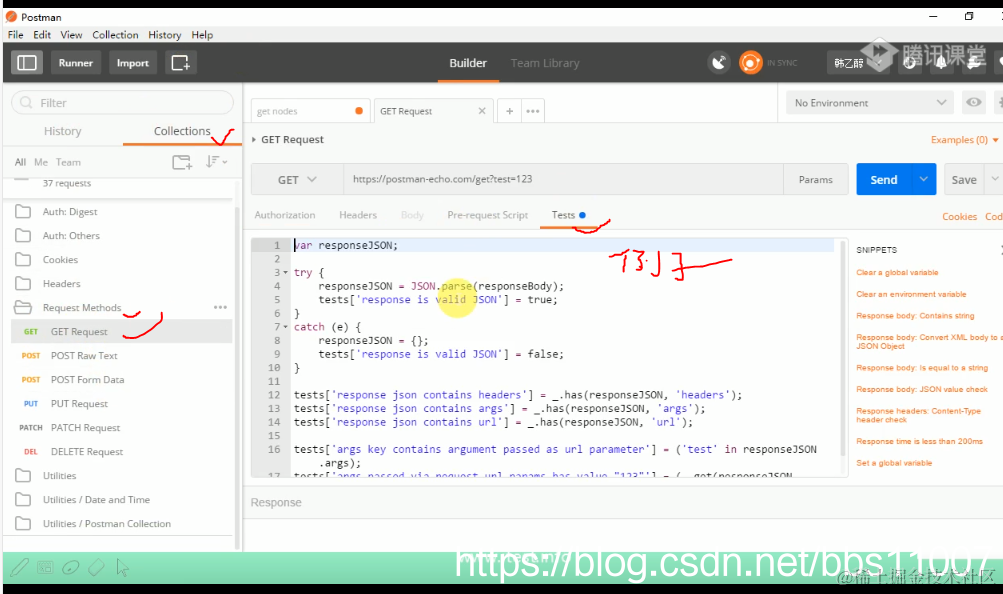Viewport: 1003px width, 594px height.
Task: Fold the try block at line 3
Action: tap(285, 272)
